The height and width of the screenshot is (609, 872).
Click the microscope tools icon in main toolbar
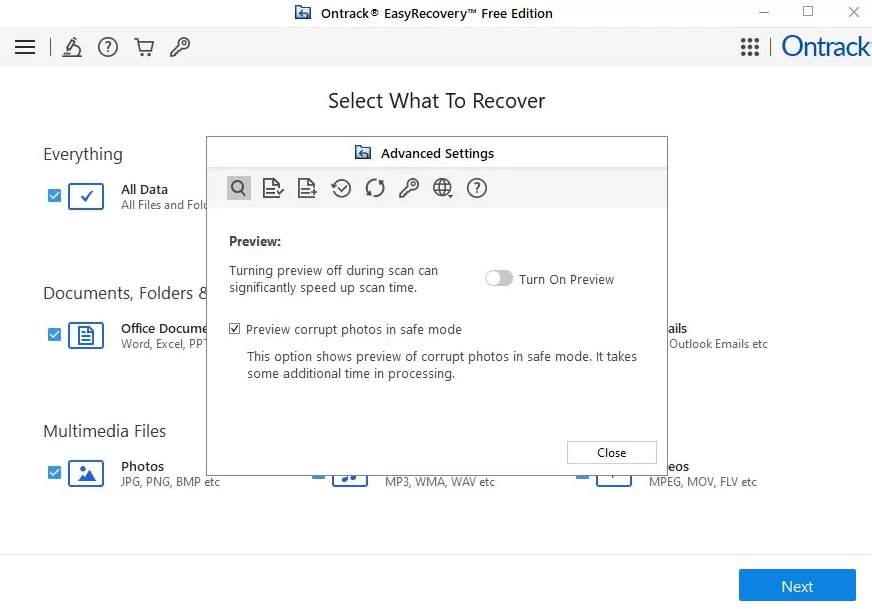point(72,47)
